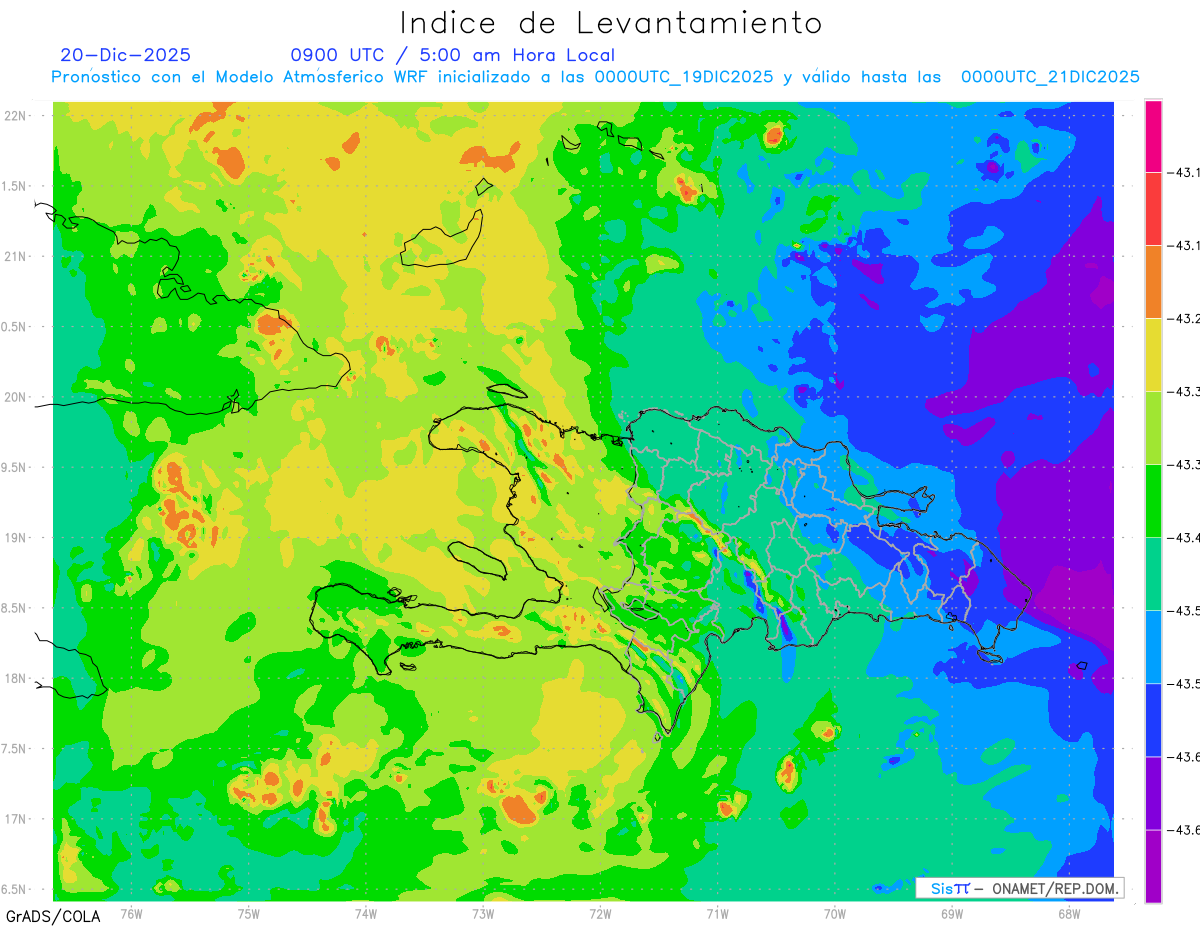Click the "71W" longitude label
The image size is (1200, 927).
click(x=717, y=913)
